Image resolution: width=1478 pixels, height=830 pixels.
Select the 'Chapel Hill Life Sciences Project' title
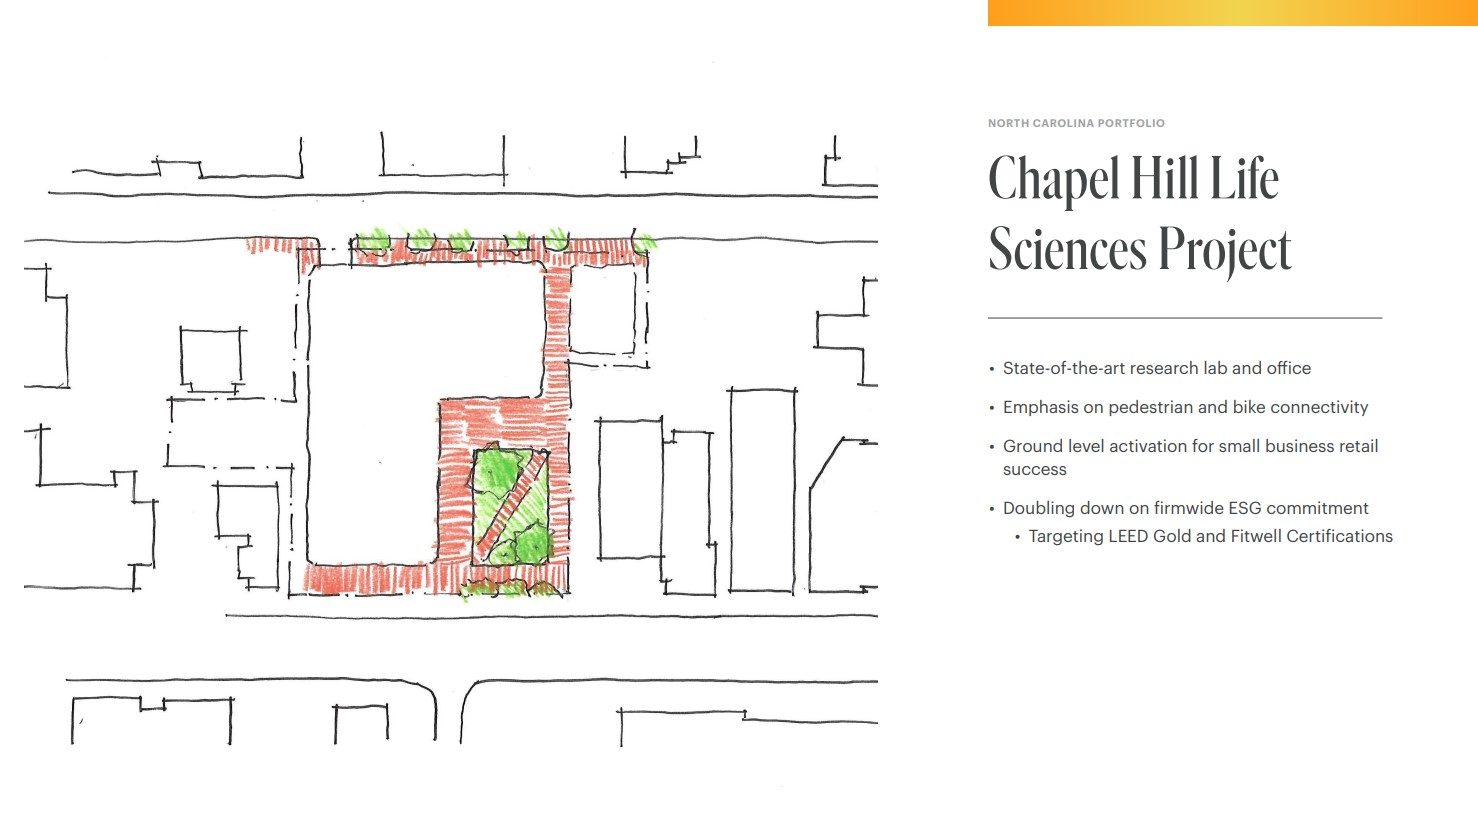pyautogui.click(x=1140, y=214)
